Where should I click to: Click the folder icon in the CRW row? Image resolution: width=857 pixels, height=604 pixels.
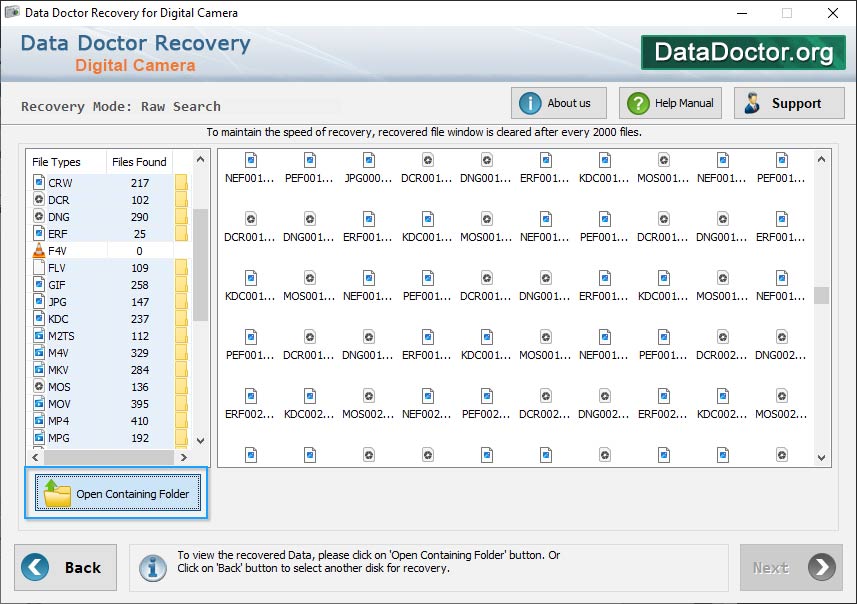pyautogui.click(x=181, y=183)
